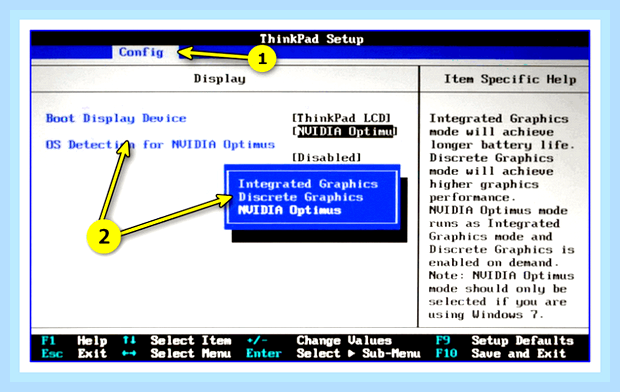Click the help text line 'using Windows 7.'
The height and width of the screenshot is (392, 620).
pyautogui.click(x=487, y=315)
